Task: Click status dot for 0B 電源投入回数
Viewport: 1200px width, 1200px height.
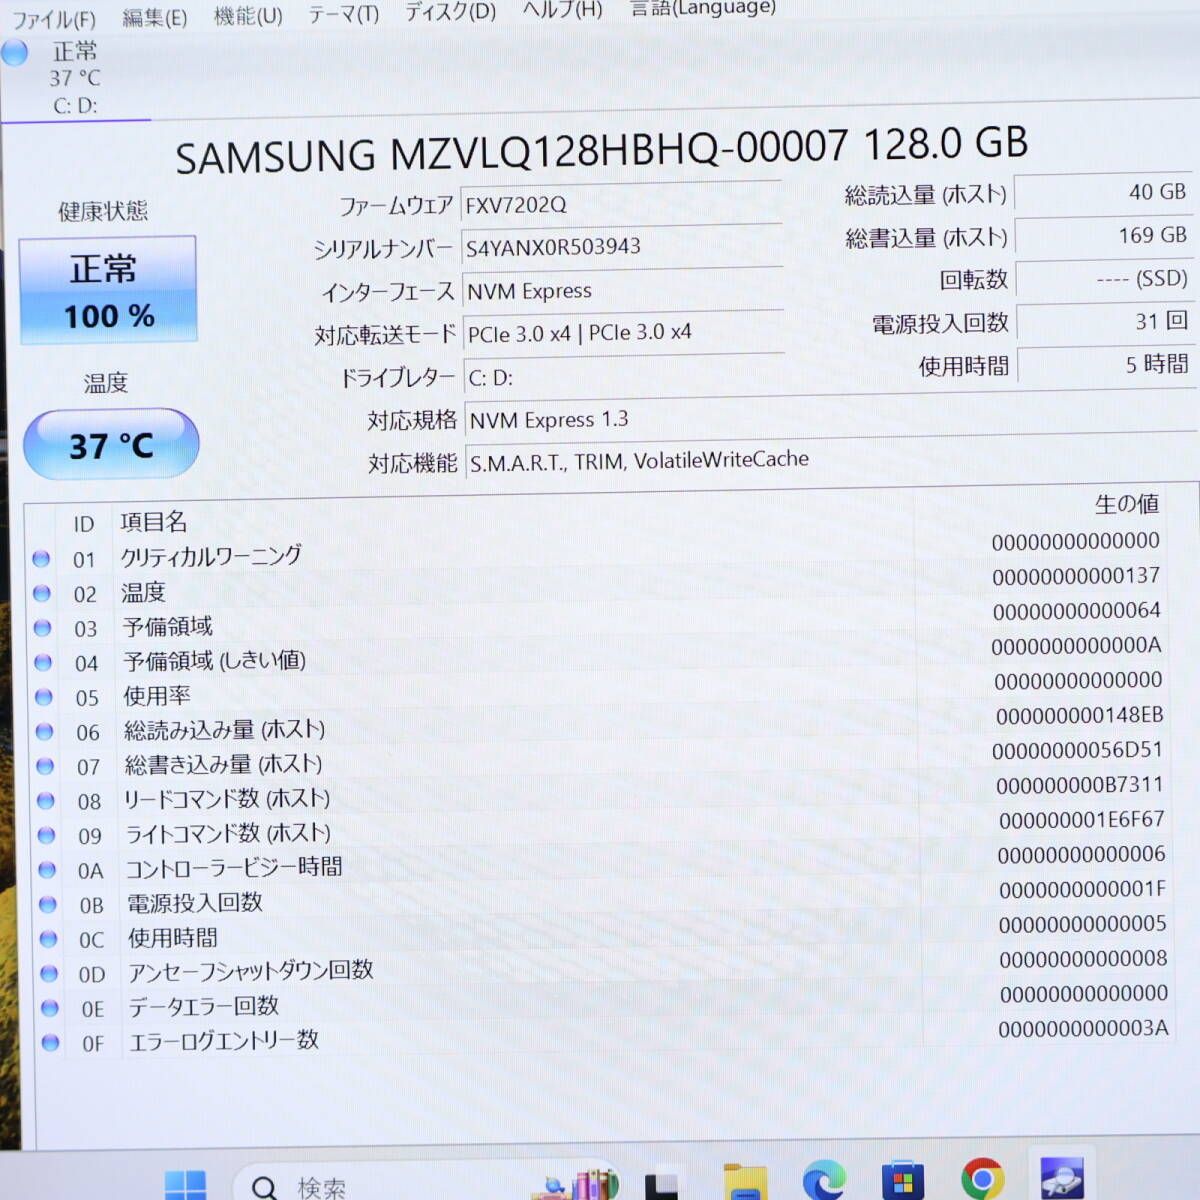Action: tap(48, 904)
